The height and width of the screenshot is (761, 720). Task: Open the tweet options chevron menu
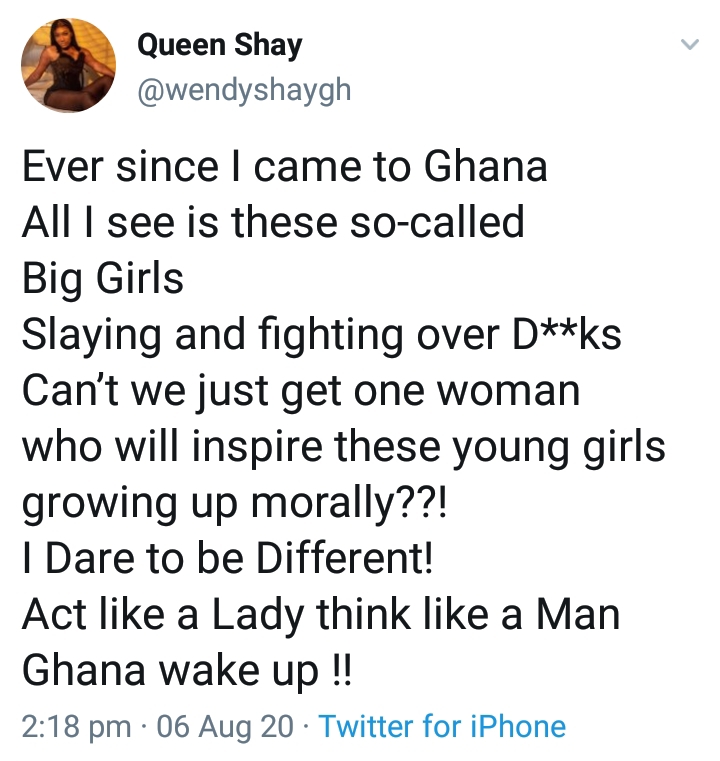689,45
